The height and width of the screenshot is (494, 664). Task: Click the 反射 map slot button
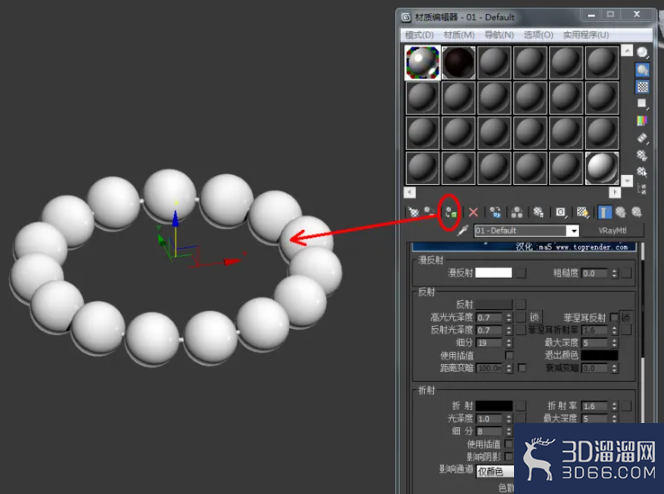click(521, 304)
